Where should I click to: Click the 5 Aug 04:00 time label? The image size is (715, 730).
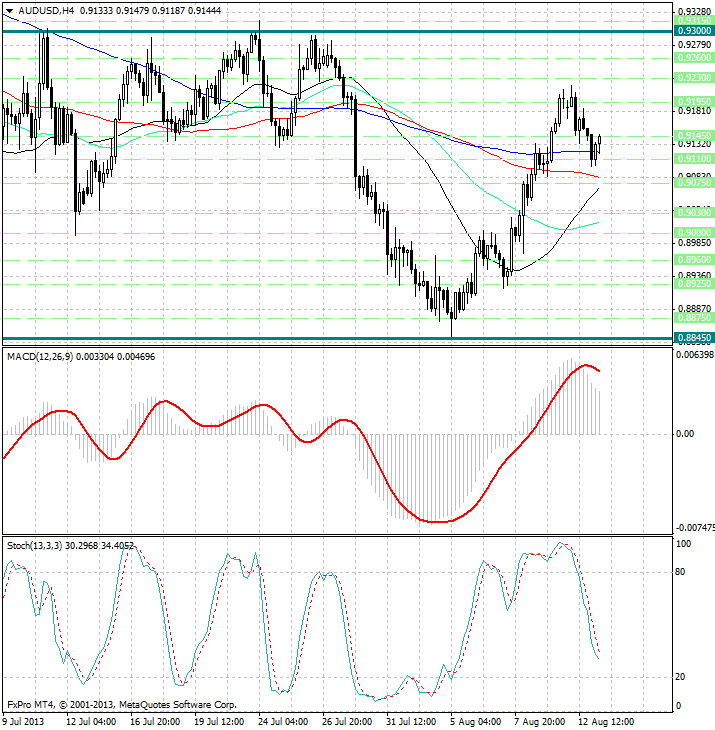476,720
